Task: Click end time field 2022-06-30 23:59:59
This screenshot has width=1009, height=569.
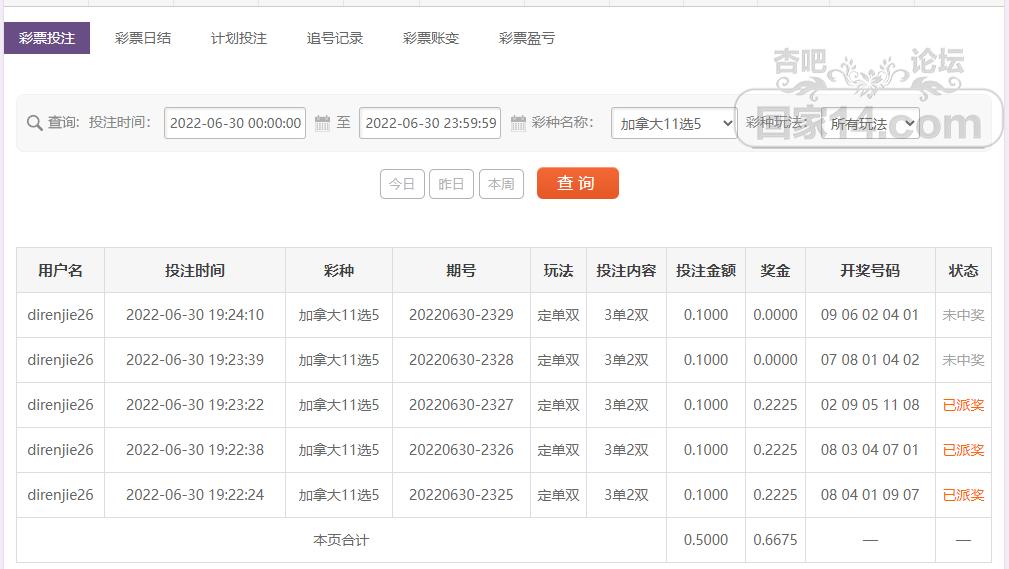Action: [x=430, y=123]
